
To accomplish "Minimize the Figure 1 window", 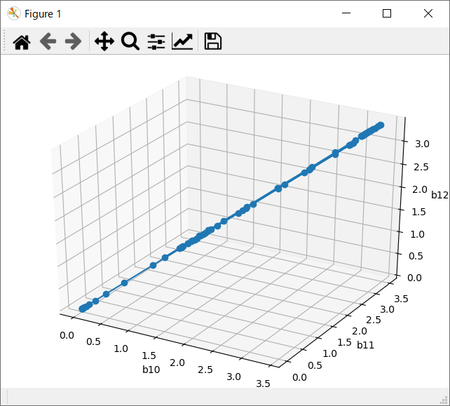I will point(346,13).
